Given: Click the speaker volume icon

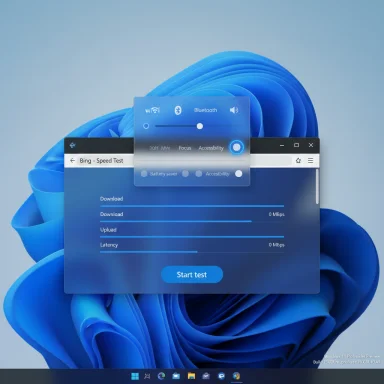Looking at the screenshot, I should pos(234,110).
